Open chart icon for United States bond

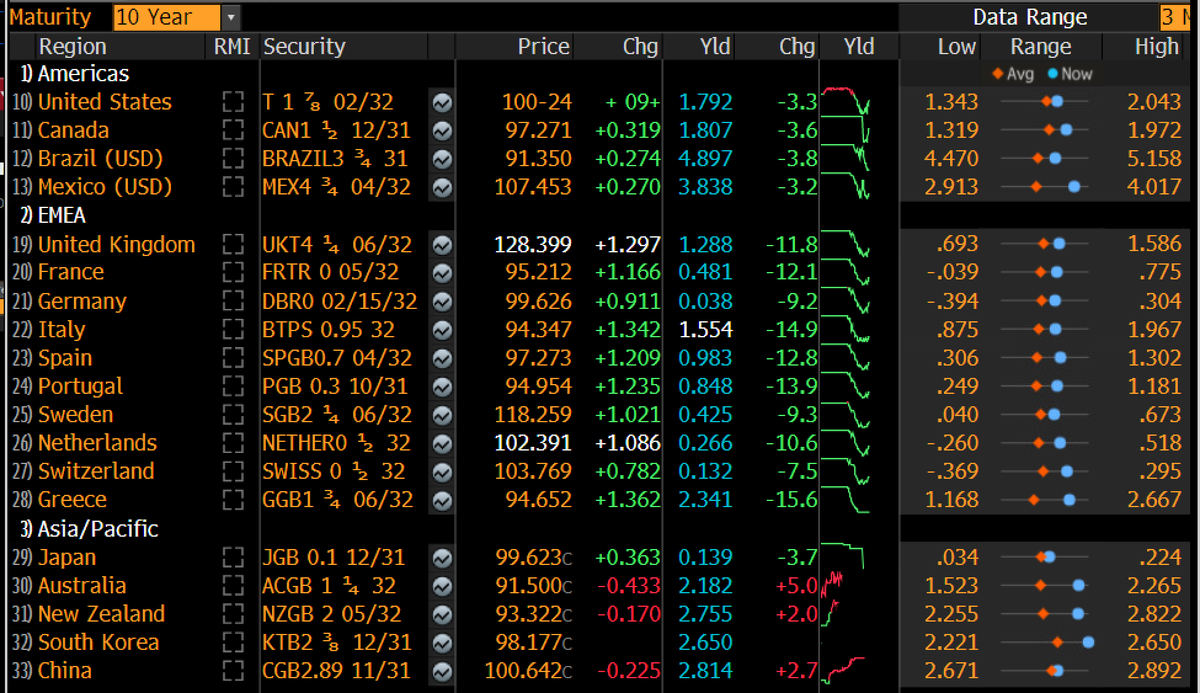tap(441, 102)
